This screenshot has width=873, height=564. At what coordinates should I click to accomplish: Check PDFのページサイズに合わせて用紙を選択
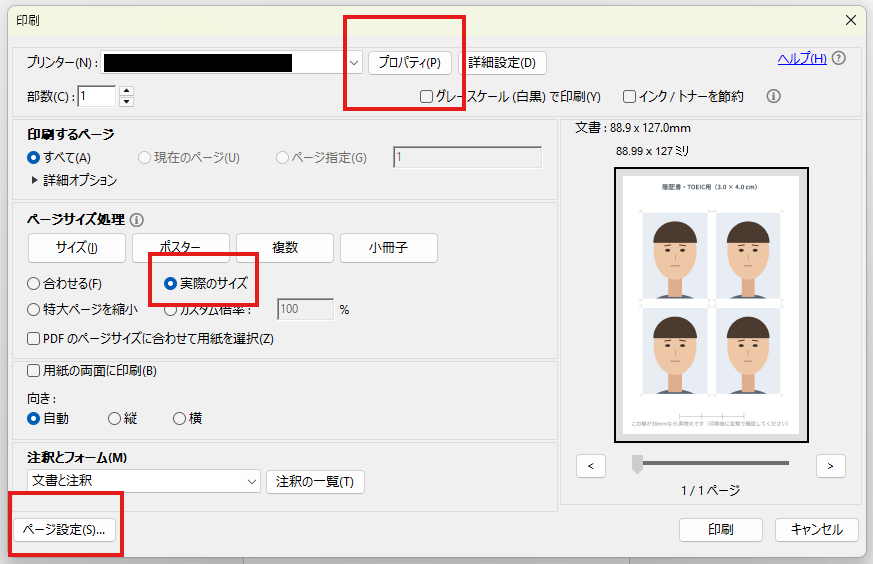[33, 339]
